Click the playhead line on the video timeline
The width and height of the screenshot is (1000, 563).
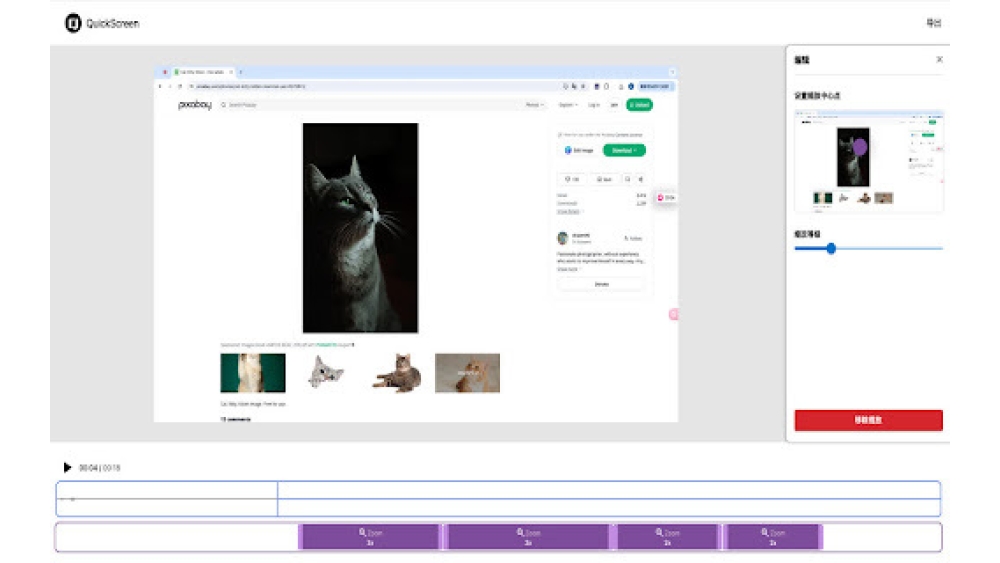click(x=277, y=499)
